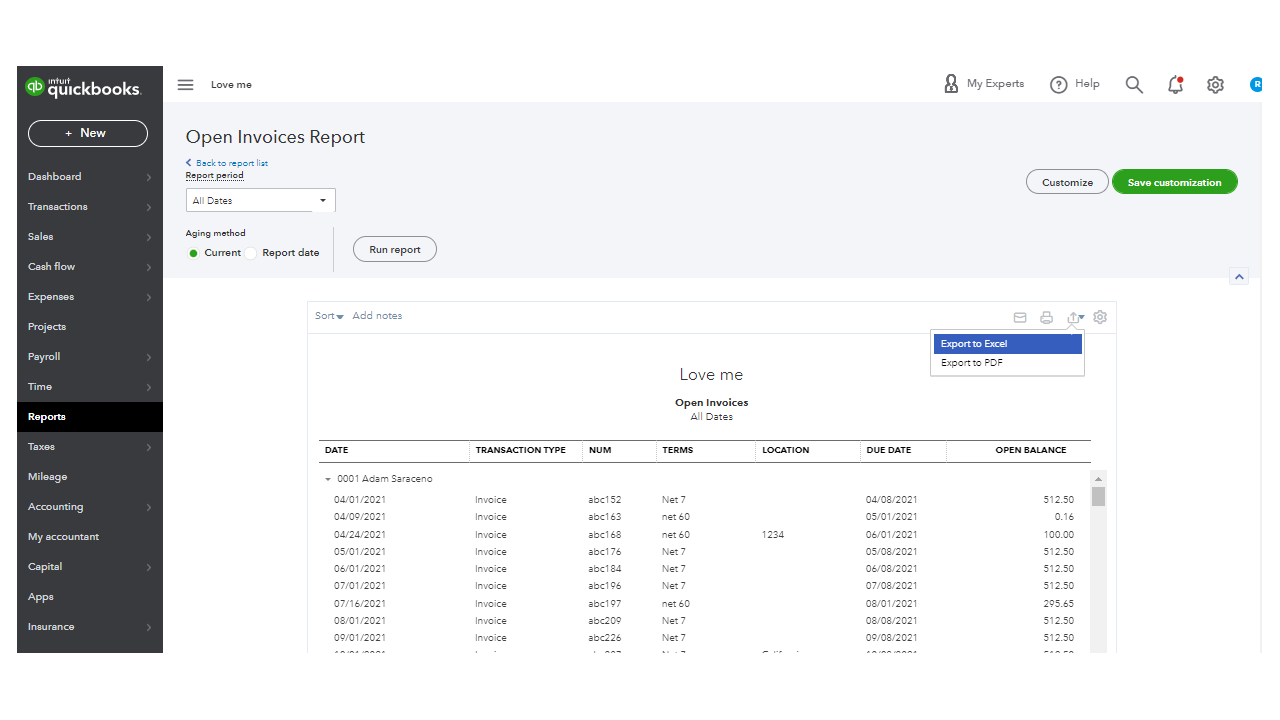
Task: Open the QuickBooks settings gear in top bar
Action: [x=1215, y=85]
